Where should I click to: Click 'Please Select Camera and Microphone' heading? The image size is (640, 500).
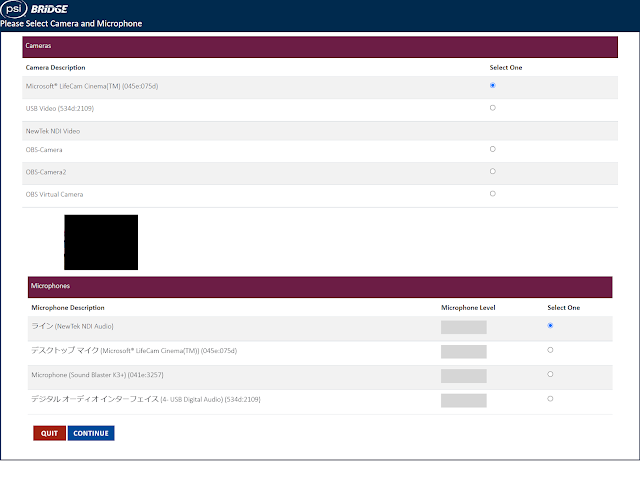[x=71, y=24]
